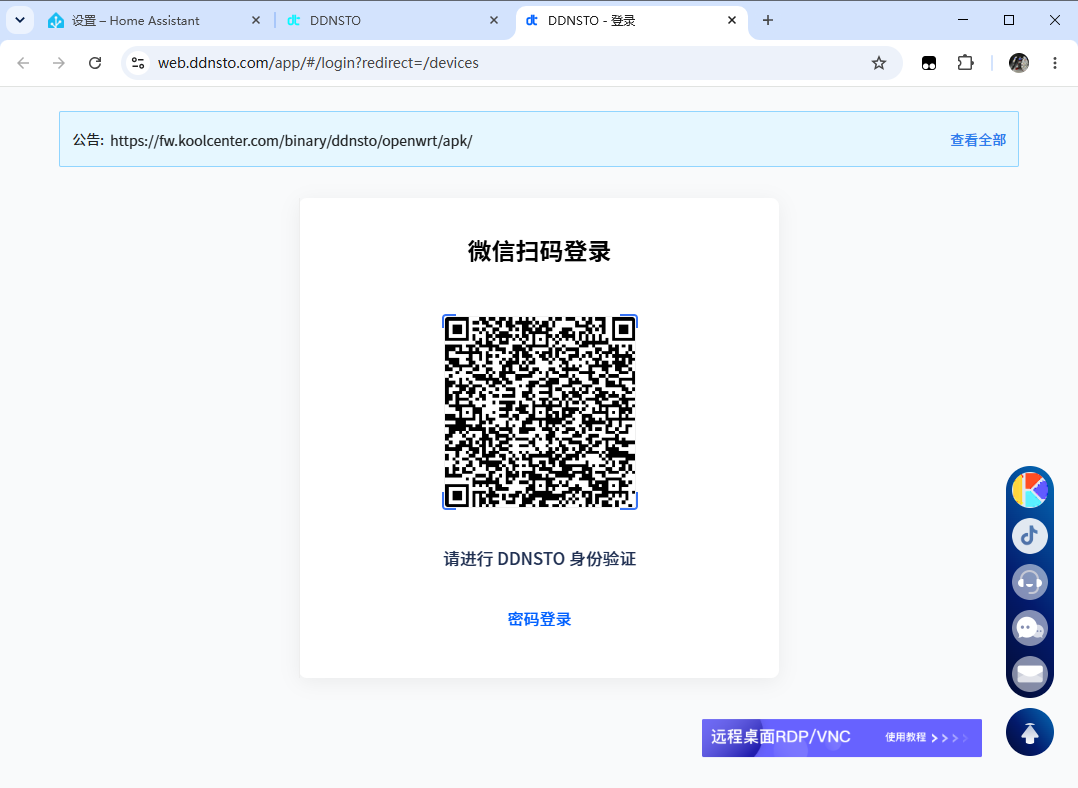Open the colorful K logo sidebar icon
This screenshot has height=788, width=1078.
coord(1029,490)
